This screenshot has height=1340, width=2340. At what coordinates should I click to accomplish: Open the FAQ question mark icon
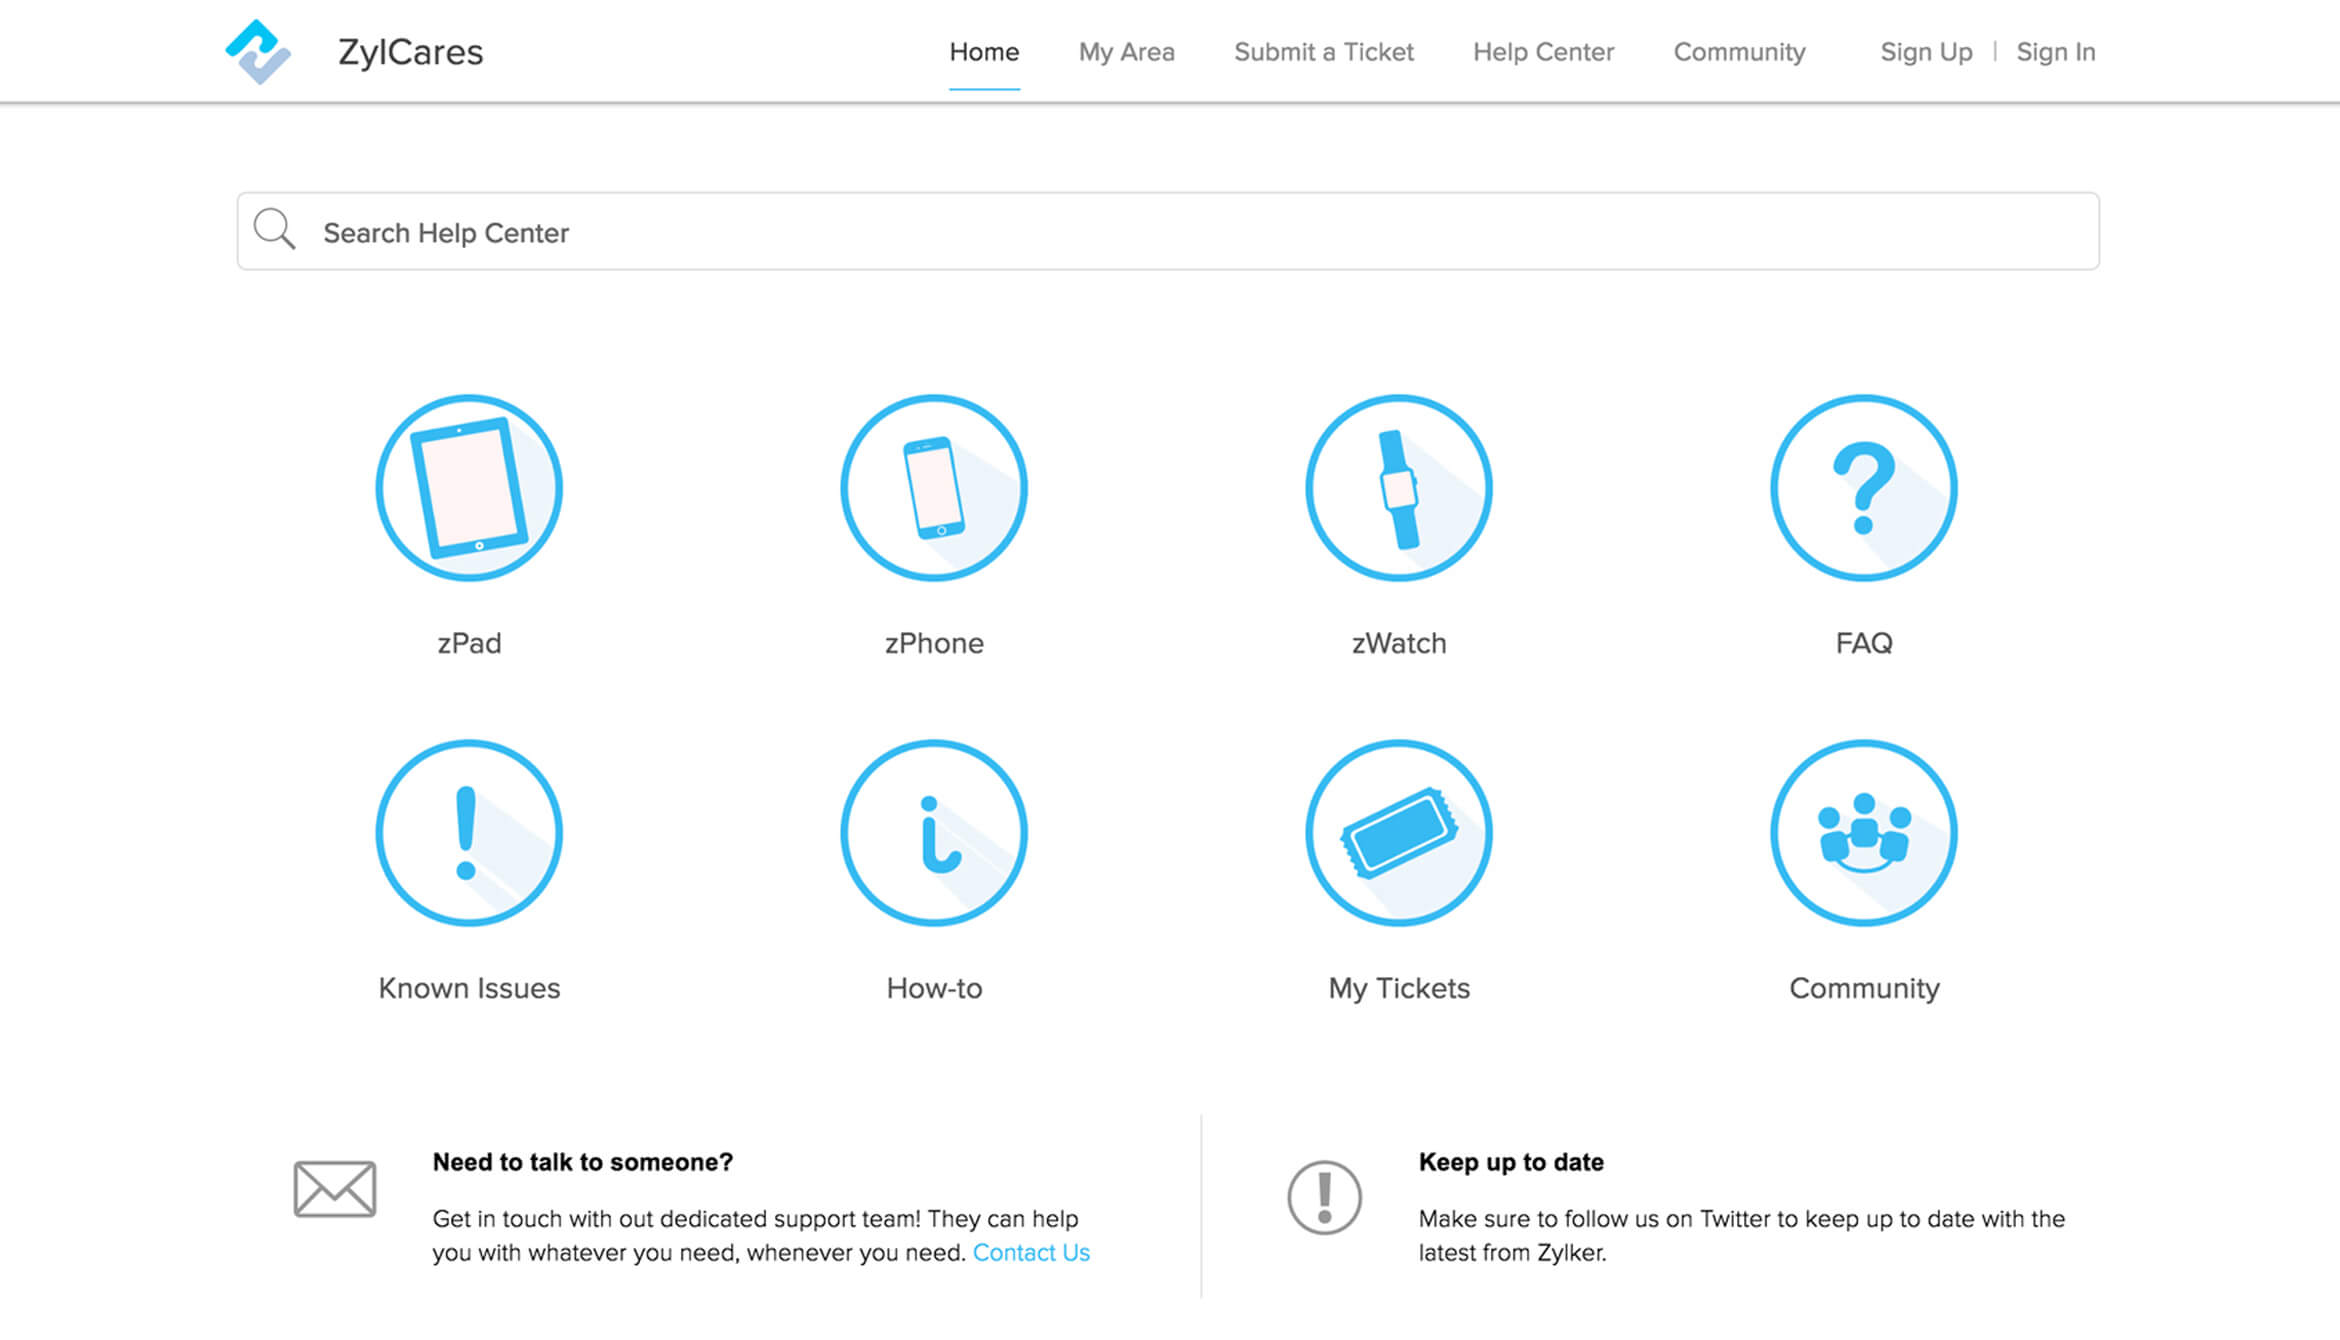point(1864,488)
